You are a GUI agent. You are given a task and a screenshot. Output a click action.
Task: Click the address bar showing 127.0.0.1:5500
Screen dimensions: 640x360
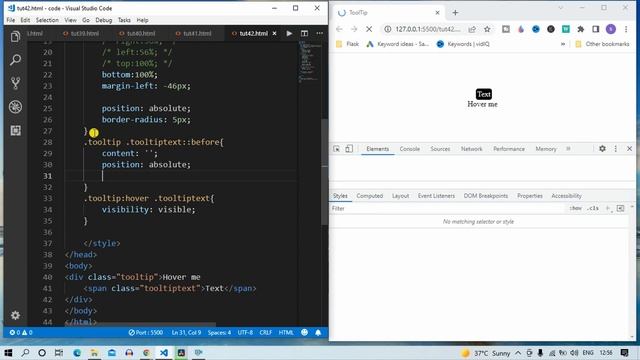pyautogui.click(x=427, y=29)
